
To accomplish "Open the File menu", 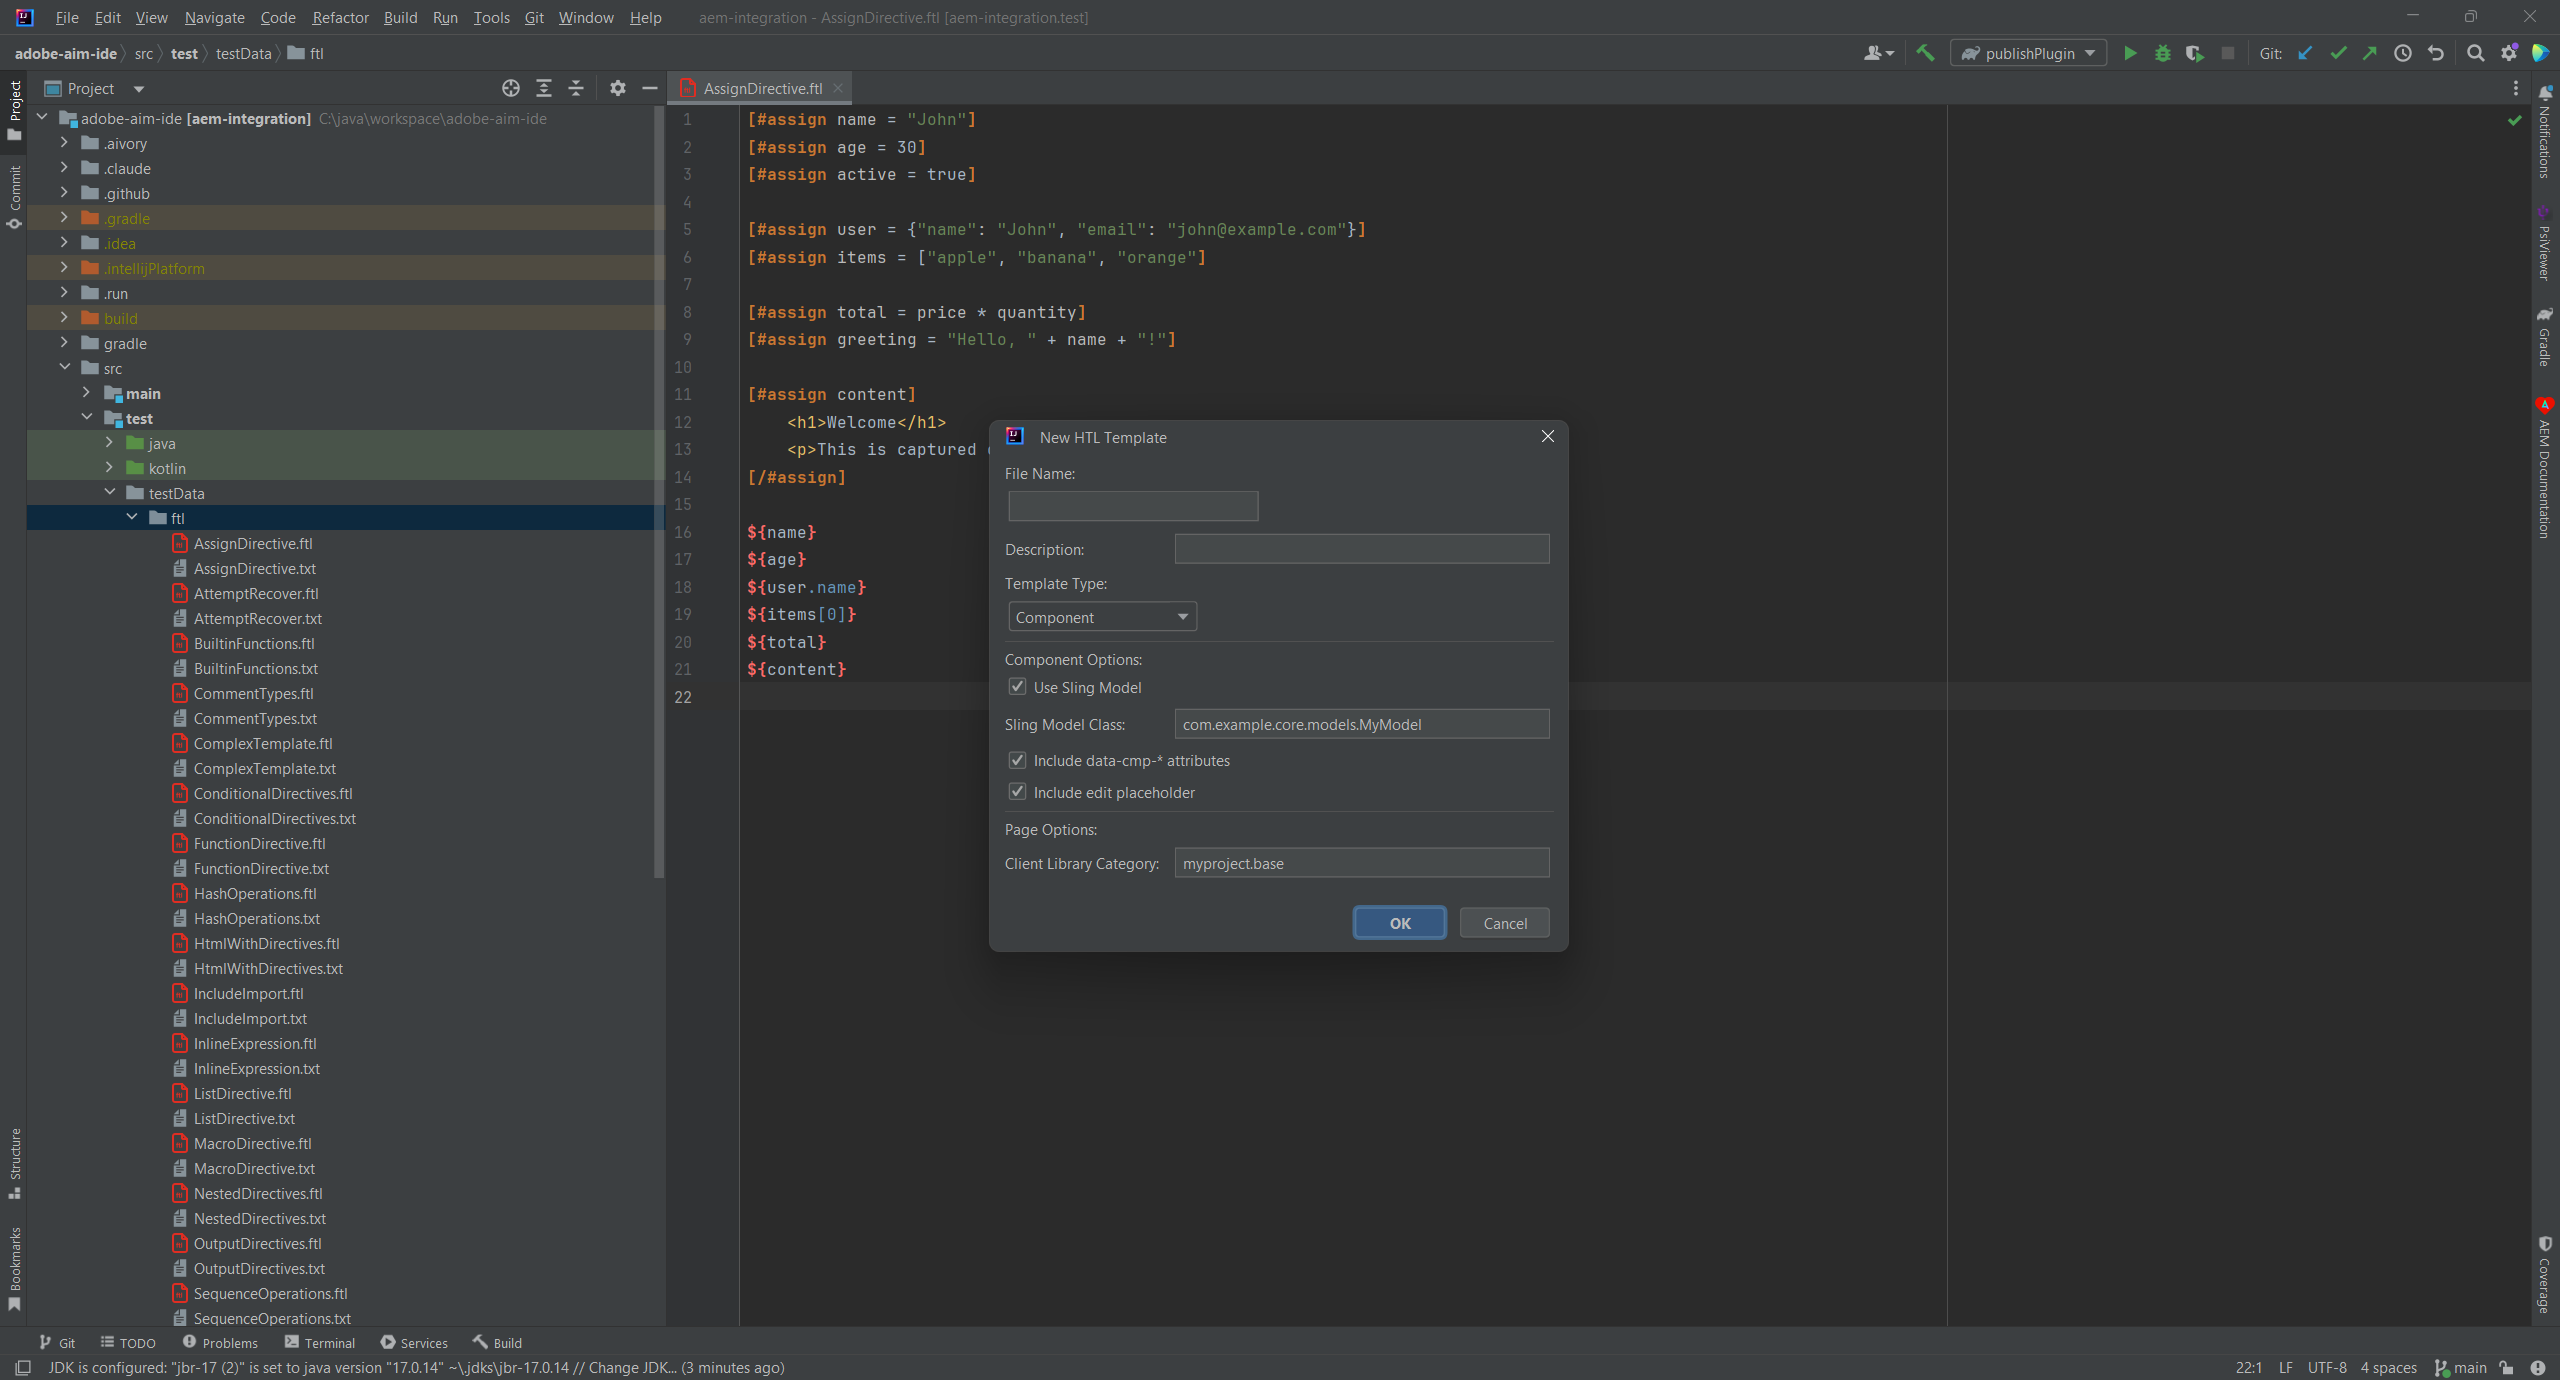I will (x=67, y=18).
